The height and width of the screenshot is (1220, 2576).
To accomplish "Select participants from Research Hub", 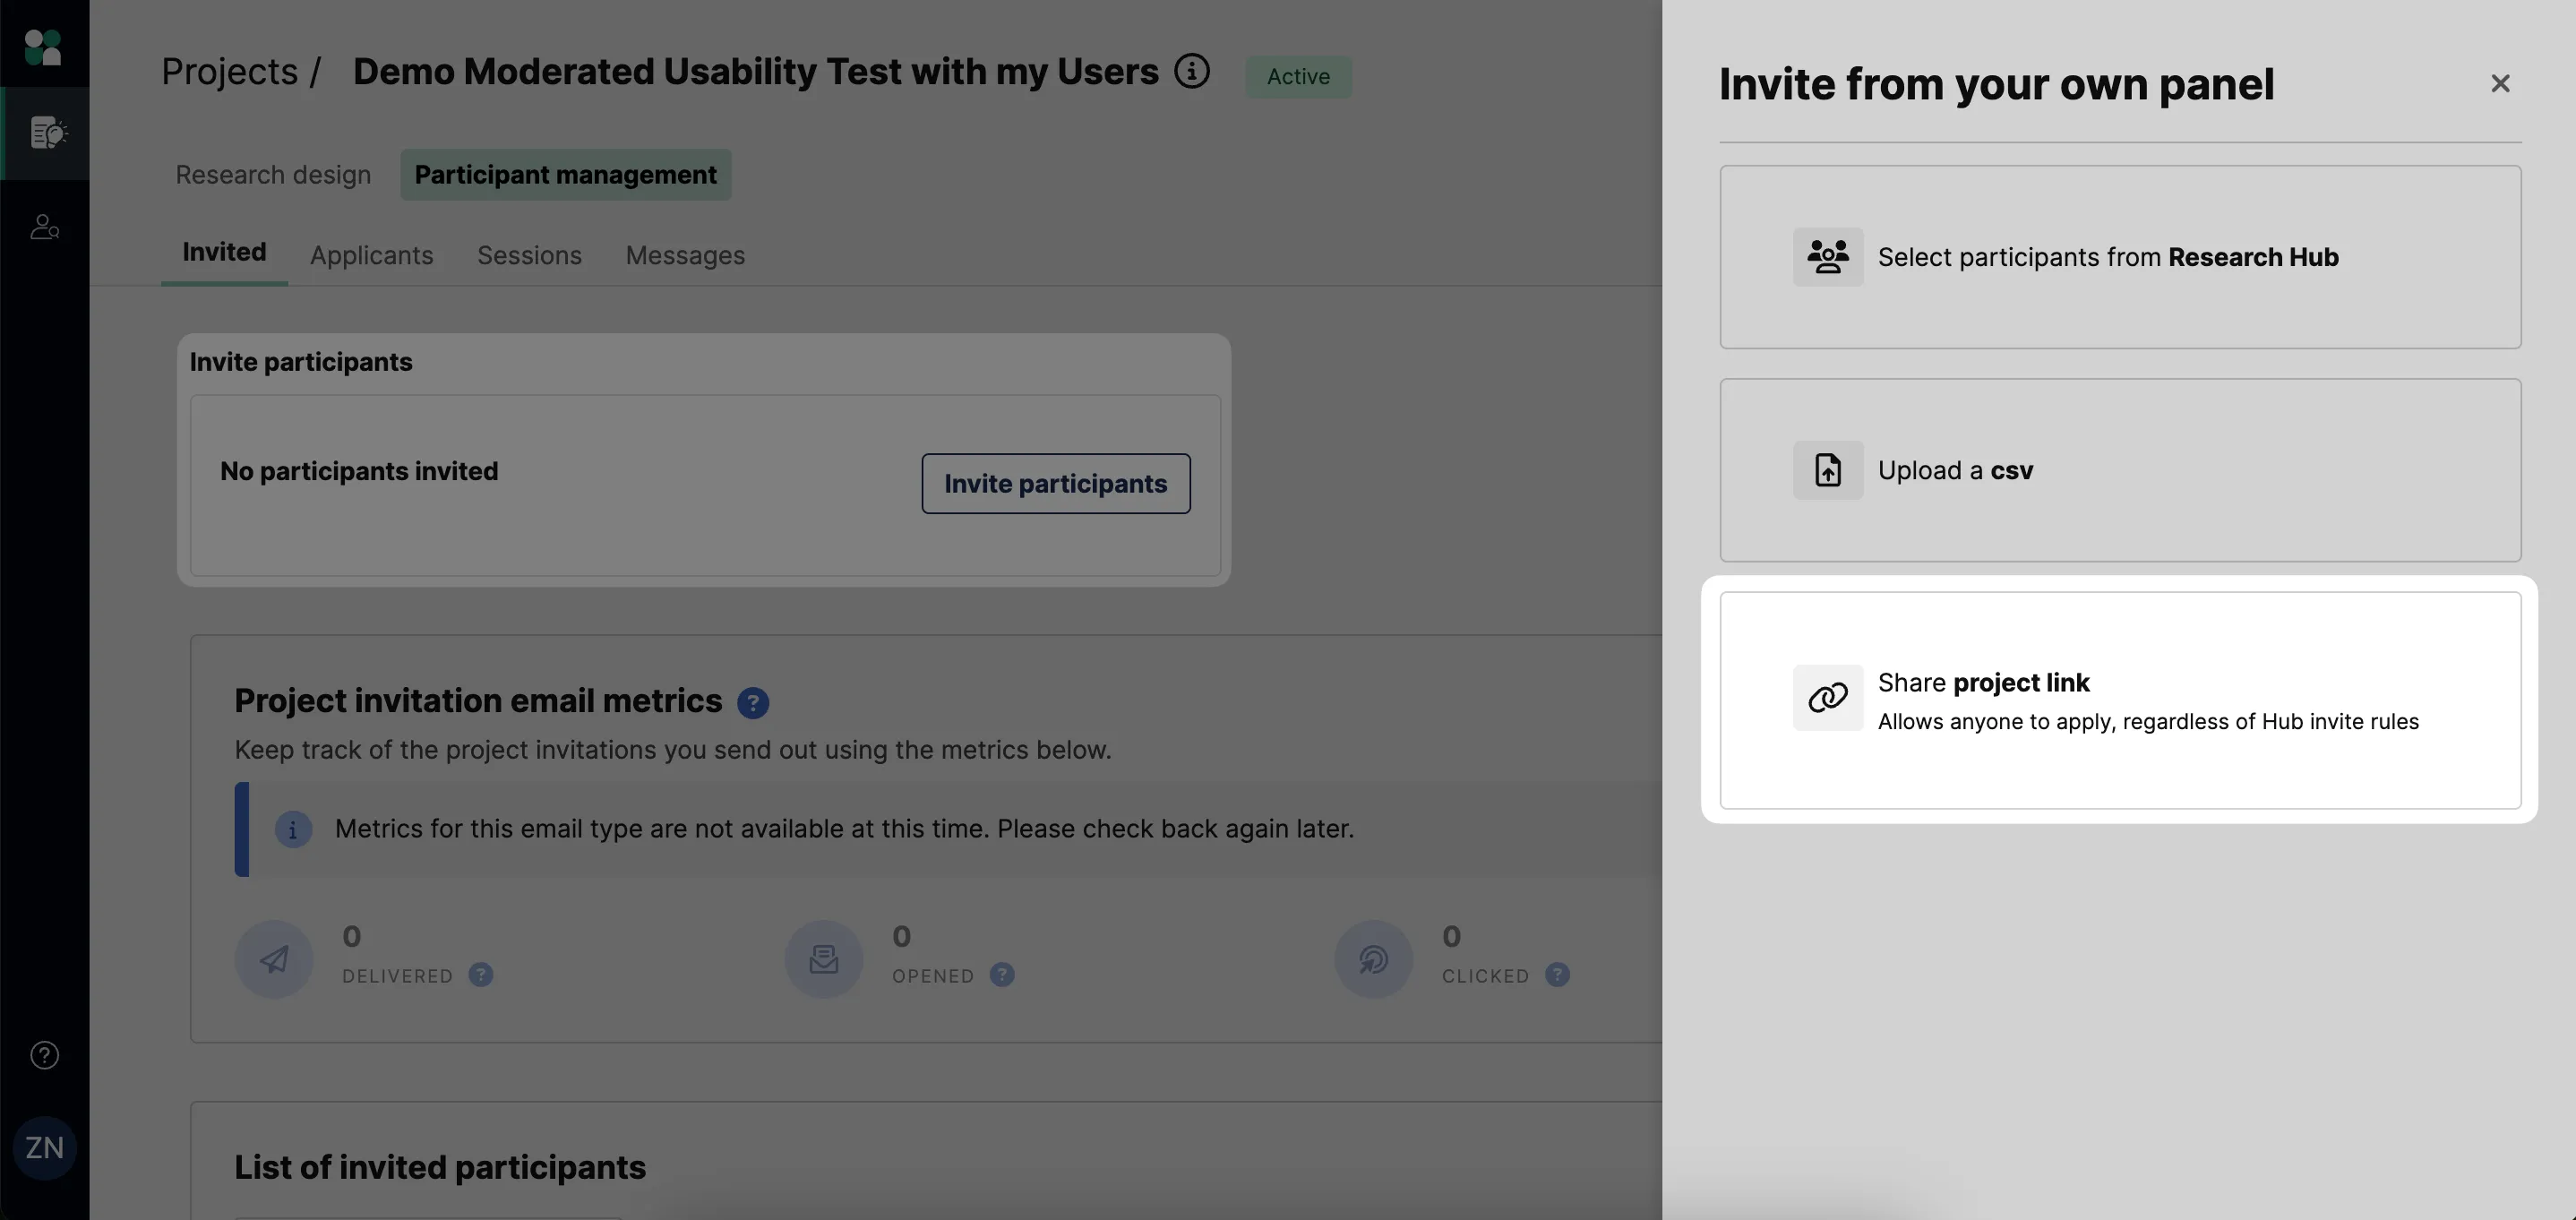I will pos(2121,257).
